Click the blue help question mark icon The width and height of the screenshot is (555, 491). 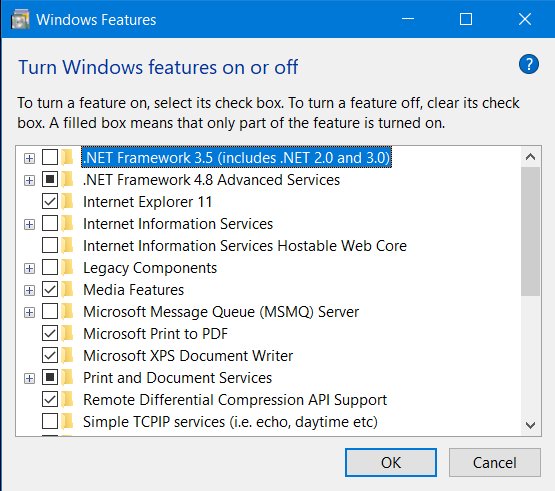(529, 64)
